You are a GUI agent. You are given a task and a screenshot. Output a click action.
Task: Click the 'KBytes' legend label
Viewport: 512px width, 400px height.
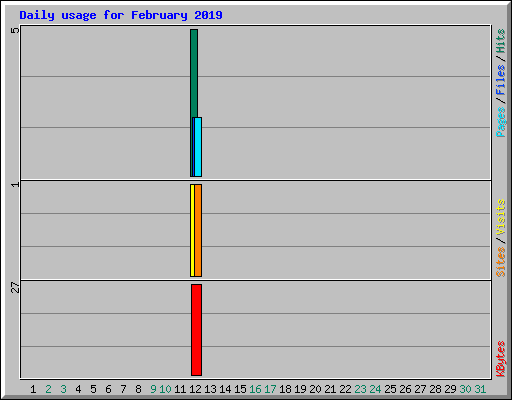pos(500,359)
